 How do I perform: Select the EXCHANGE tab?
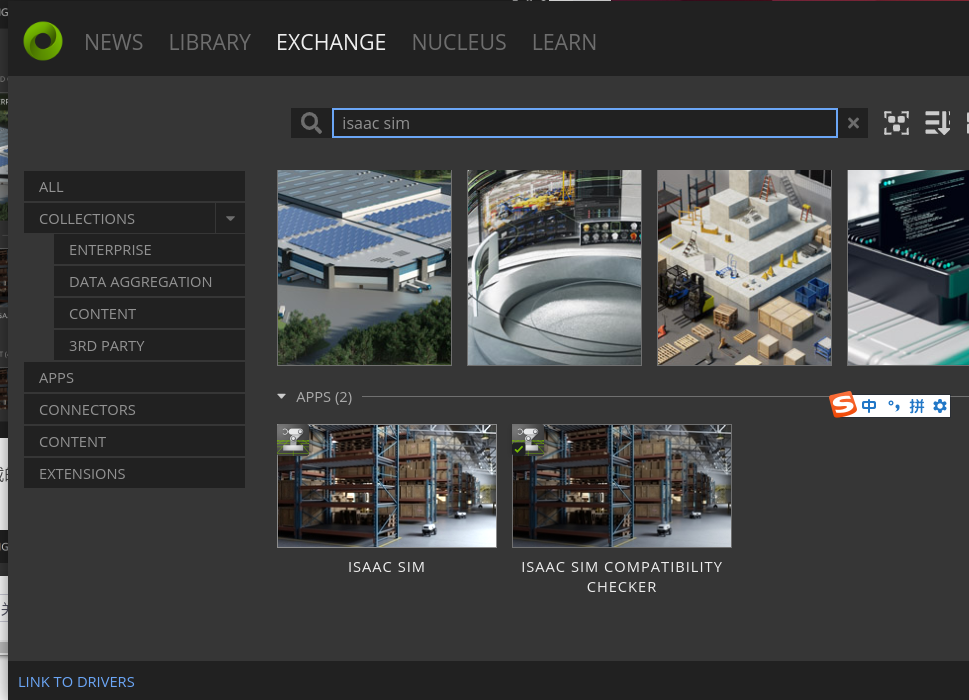tap(331, 42)
